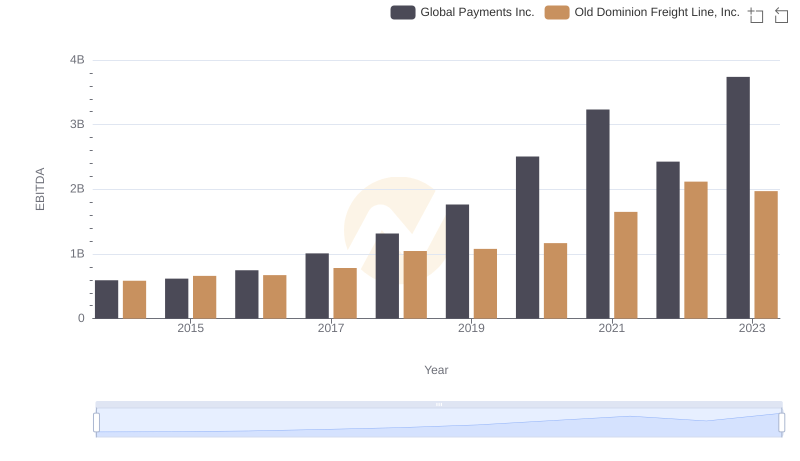The height and width of the screenshot is (461, 800).
Task: Click inside the data zoom preview area
Action: [439, 423]
